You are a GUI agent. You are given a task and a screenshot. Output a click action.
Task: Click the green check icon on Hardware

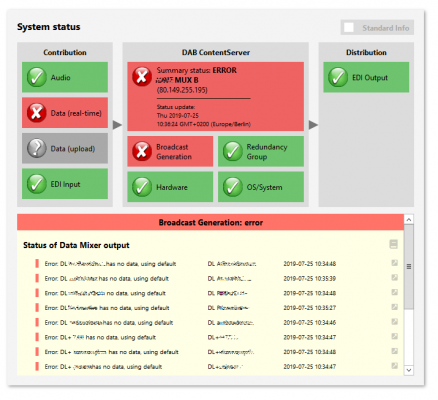coord(142,187)
